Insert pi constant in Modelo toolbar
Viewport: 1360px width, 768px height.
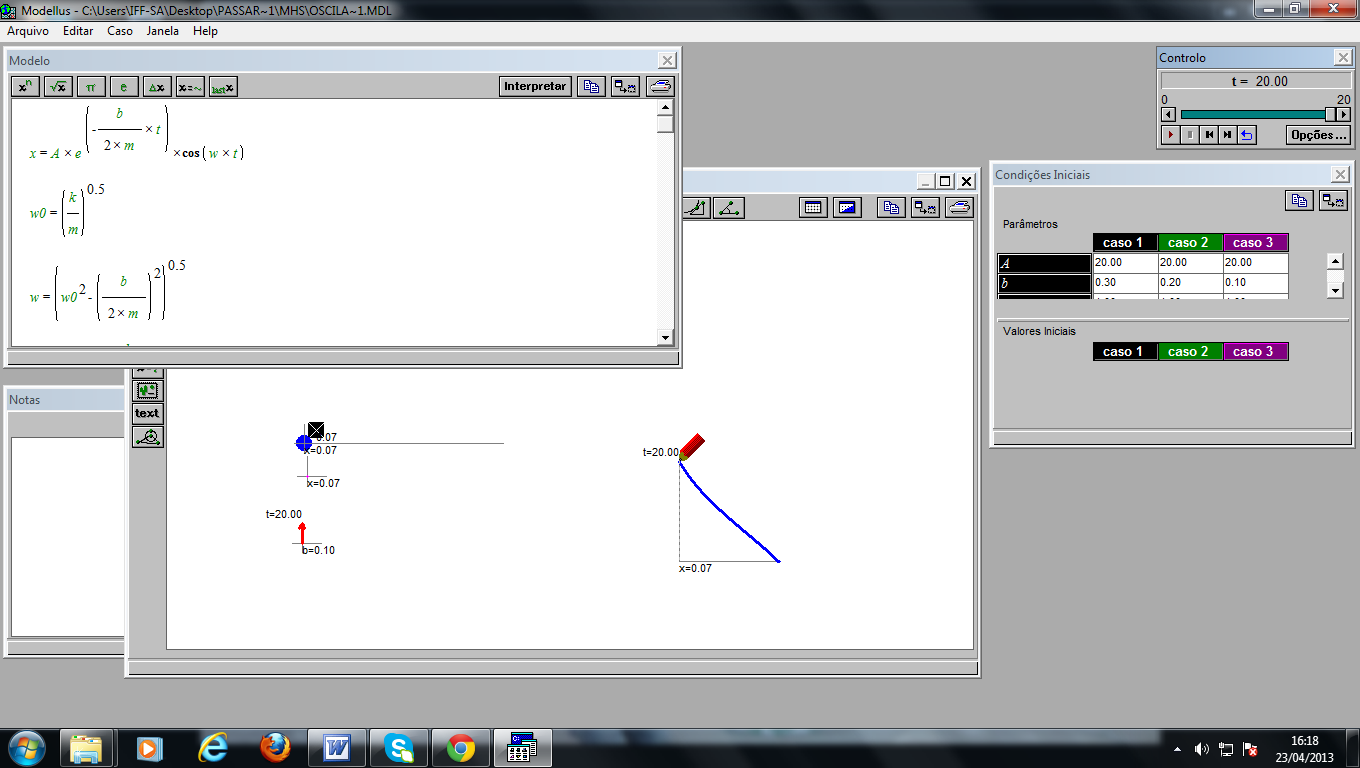click(91, 87)
